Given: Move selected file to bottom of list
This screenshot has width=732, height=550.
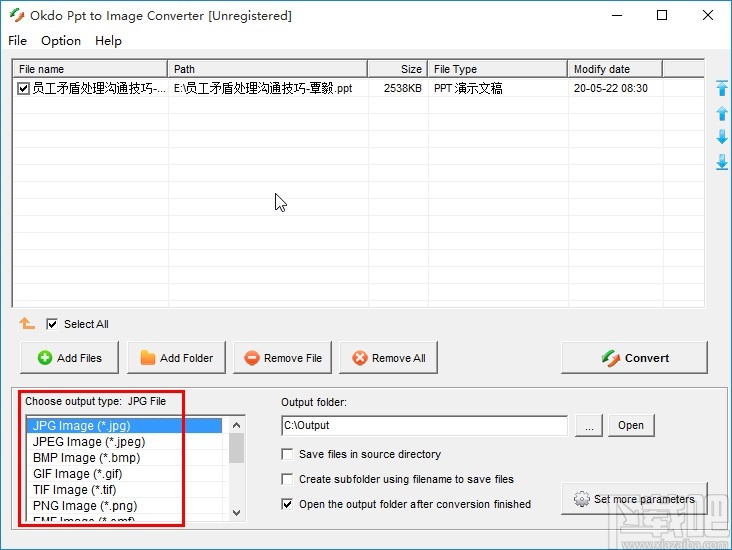Looking at the screenshot, I should point(722,162).
